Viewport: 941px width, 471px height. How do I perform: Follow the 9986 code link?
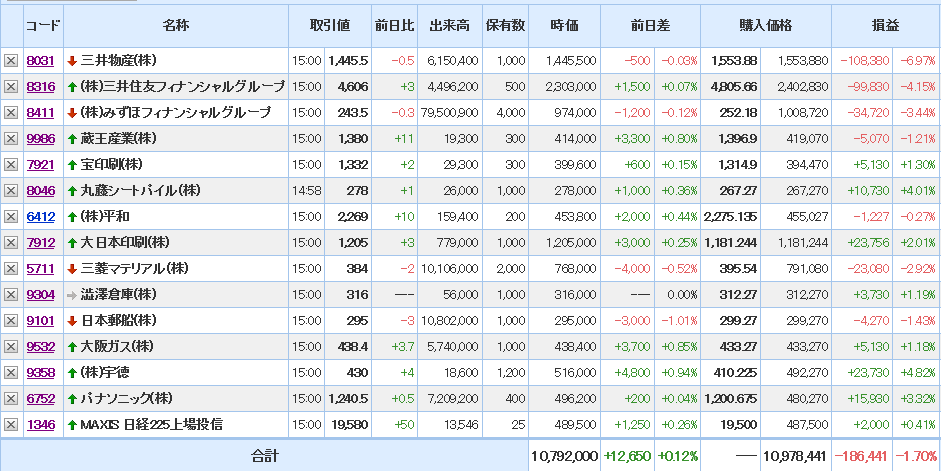(x=40, y=138)
